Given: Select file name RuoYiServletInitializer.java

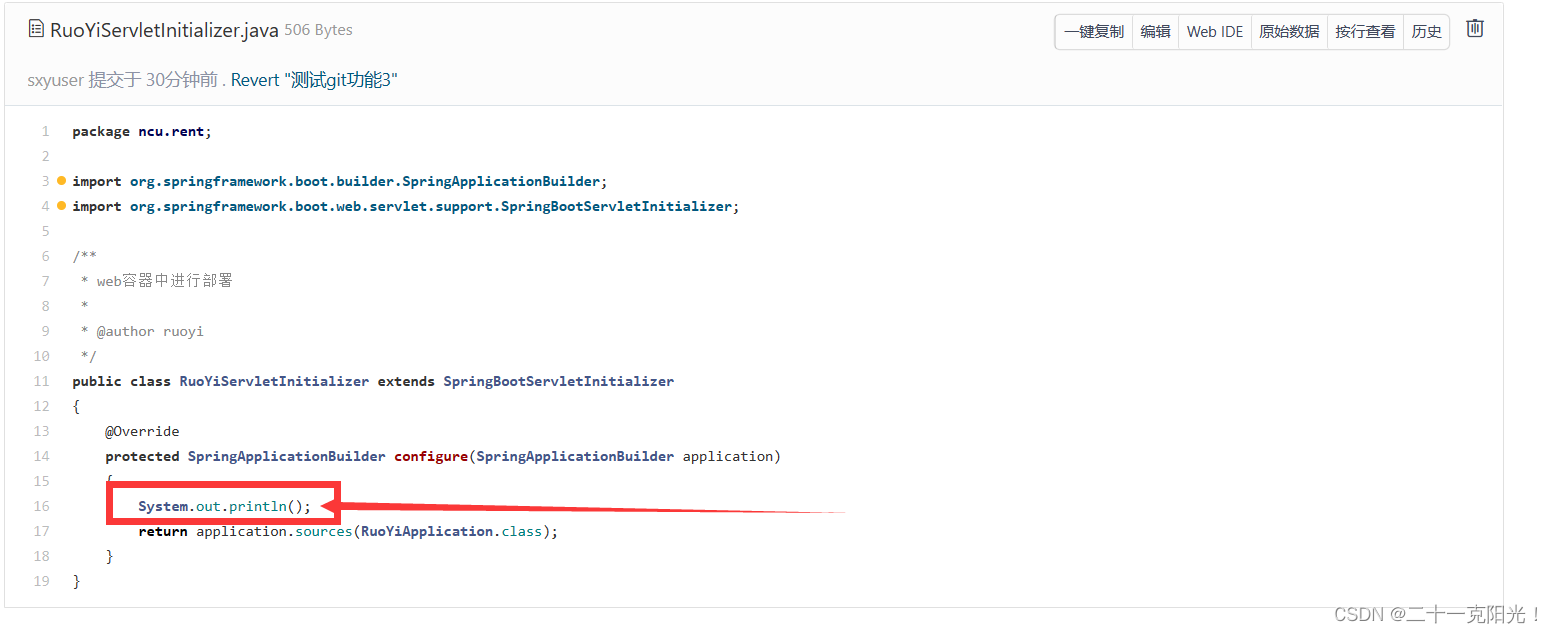Looking at the screenshot, I should 164,30.
